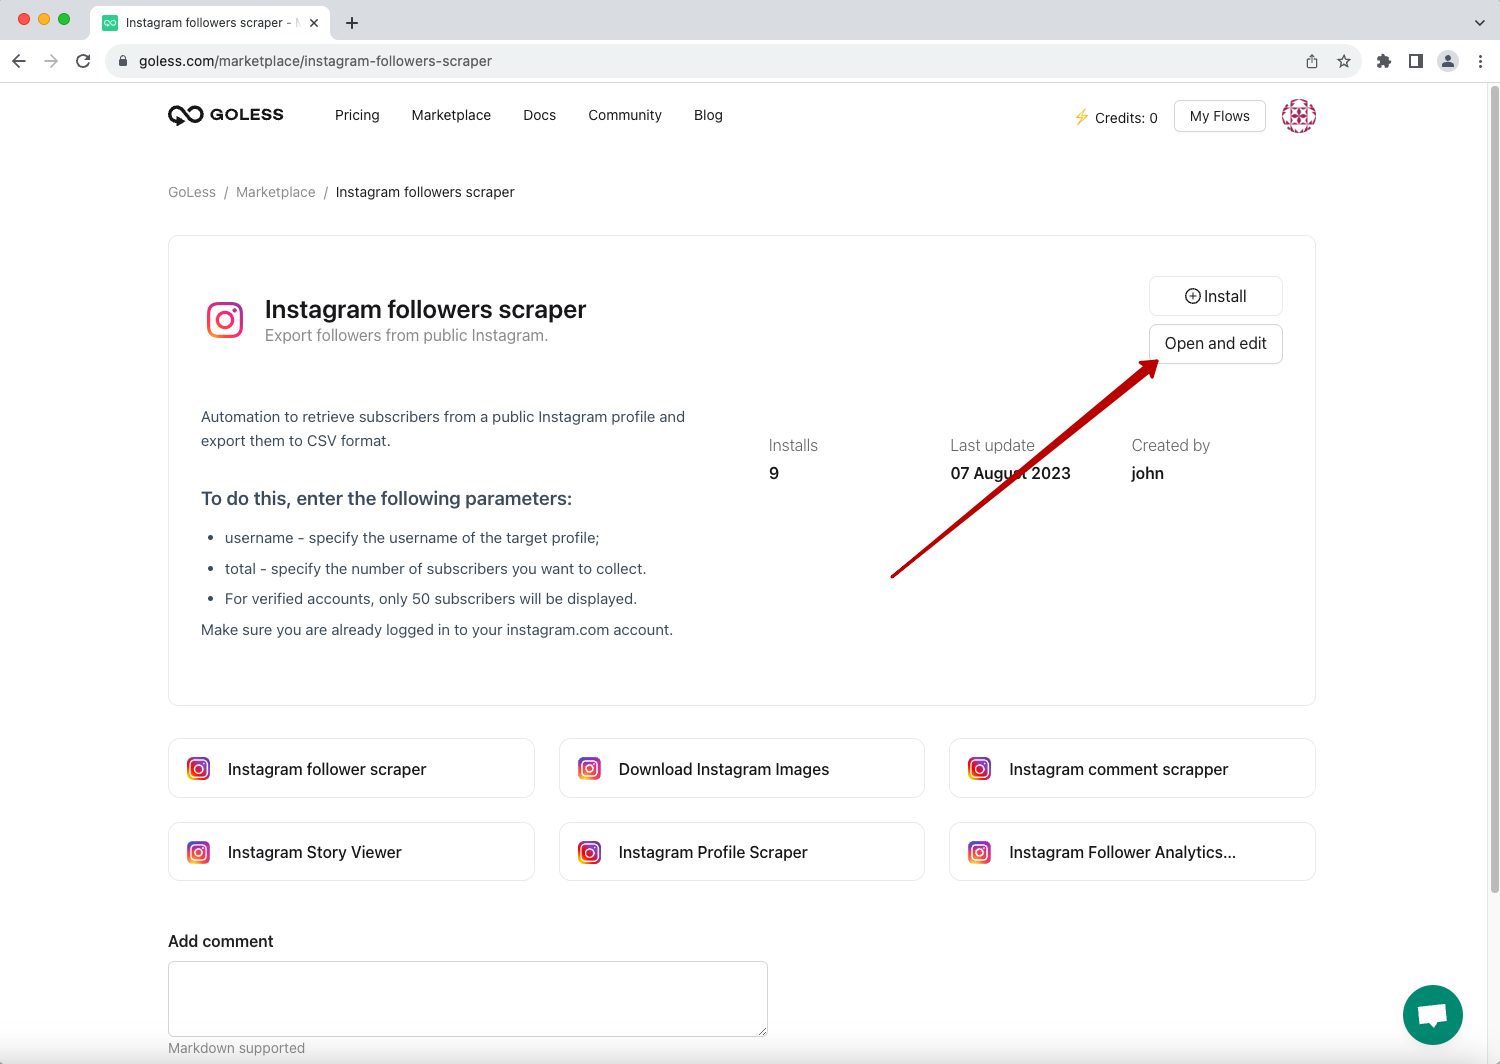Click Instagram icon on Download Instagram Images card
Image resolution: width=1500 pixels, height=1064 pixels.
point(590,769)
